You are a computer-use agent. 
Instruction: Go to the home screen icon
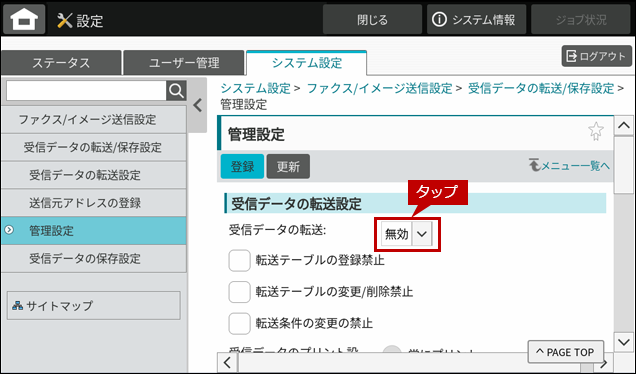click(x=24, y=19)
